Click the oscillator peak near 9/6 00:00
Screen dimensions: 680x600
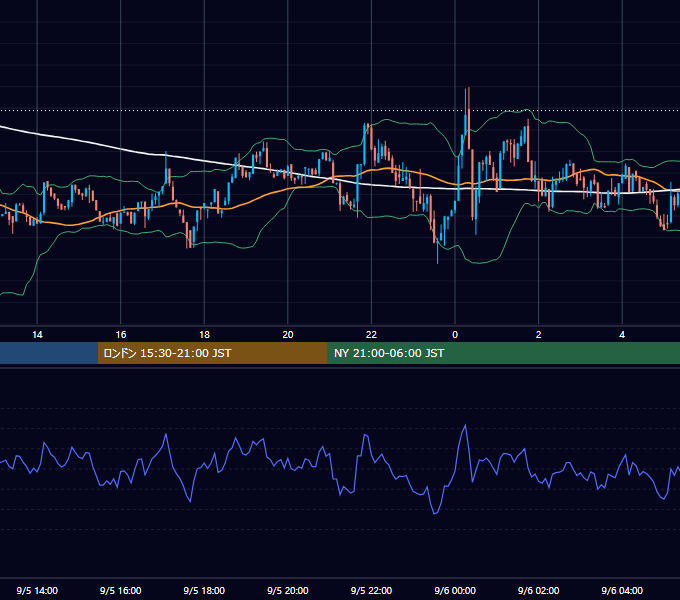point(465,425)
